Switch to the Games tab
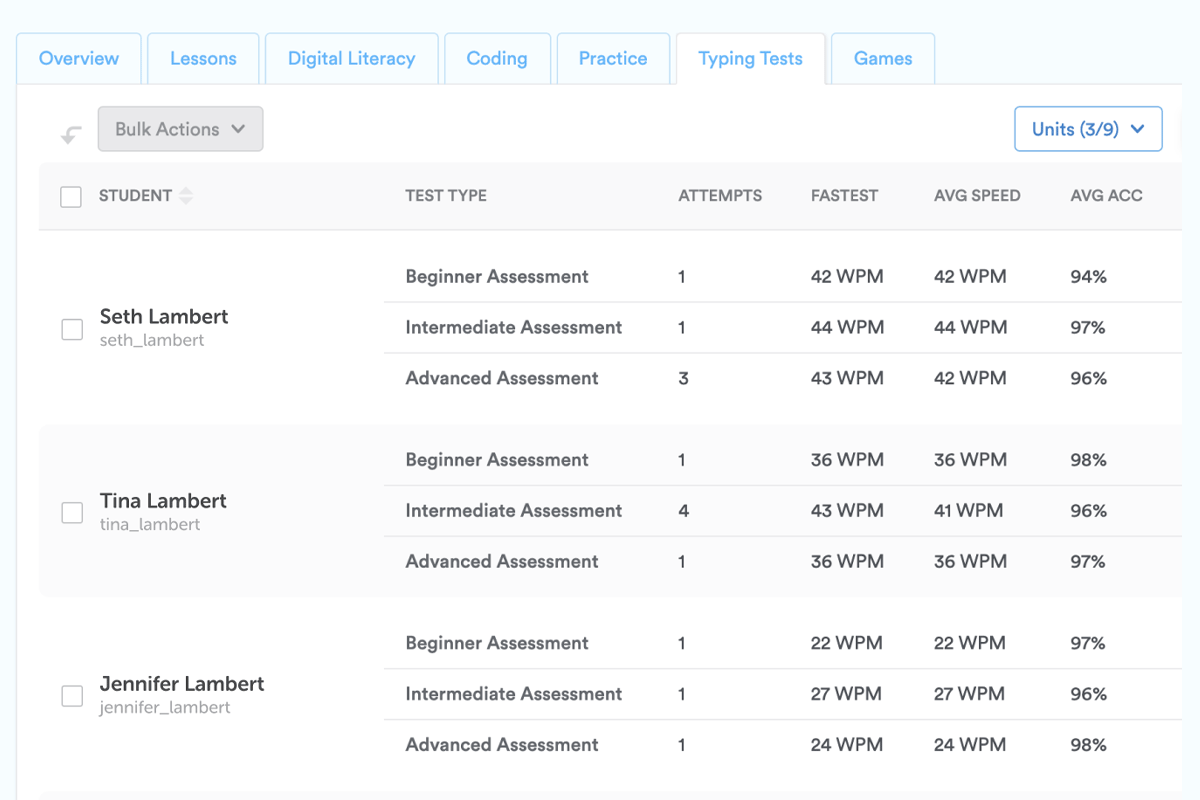Image resolution: width=1200 pixels, height=800 pixels. (x=882, y=59)
